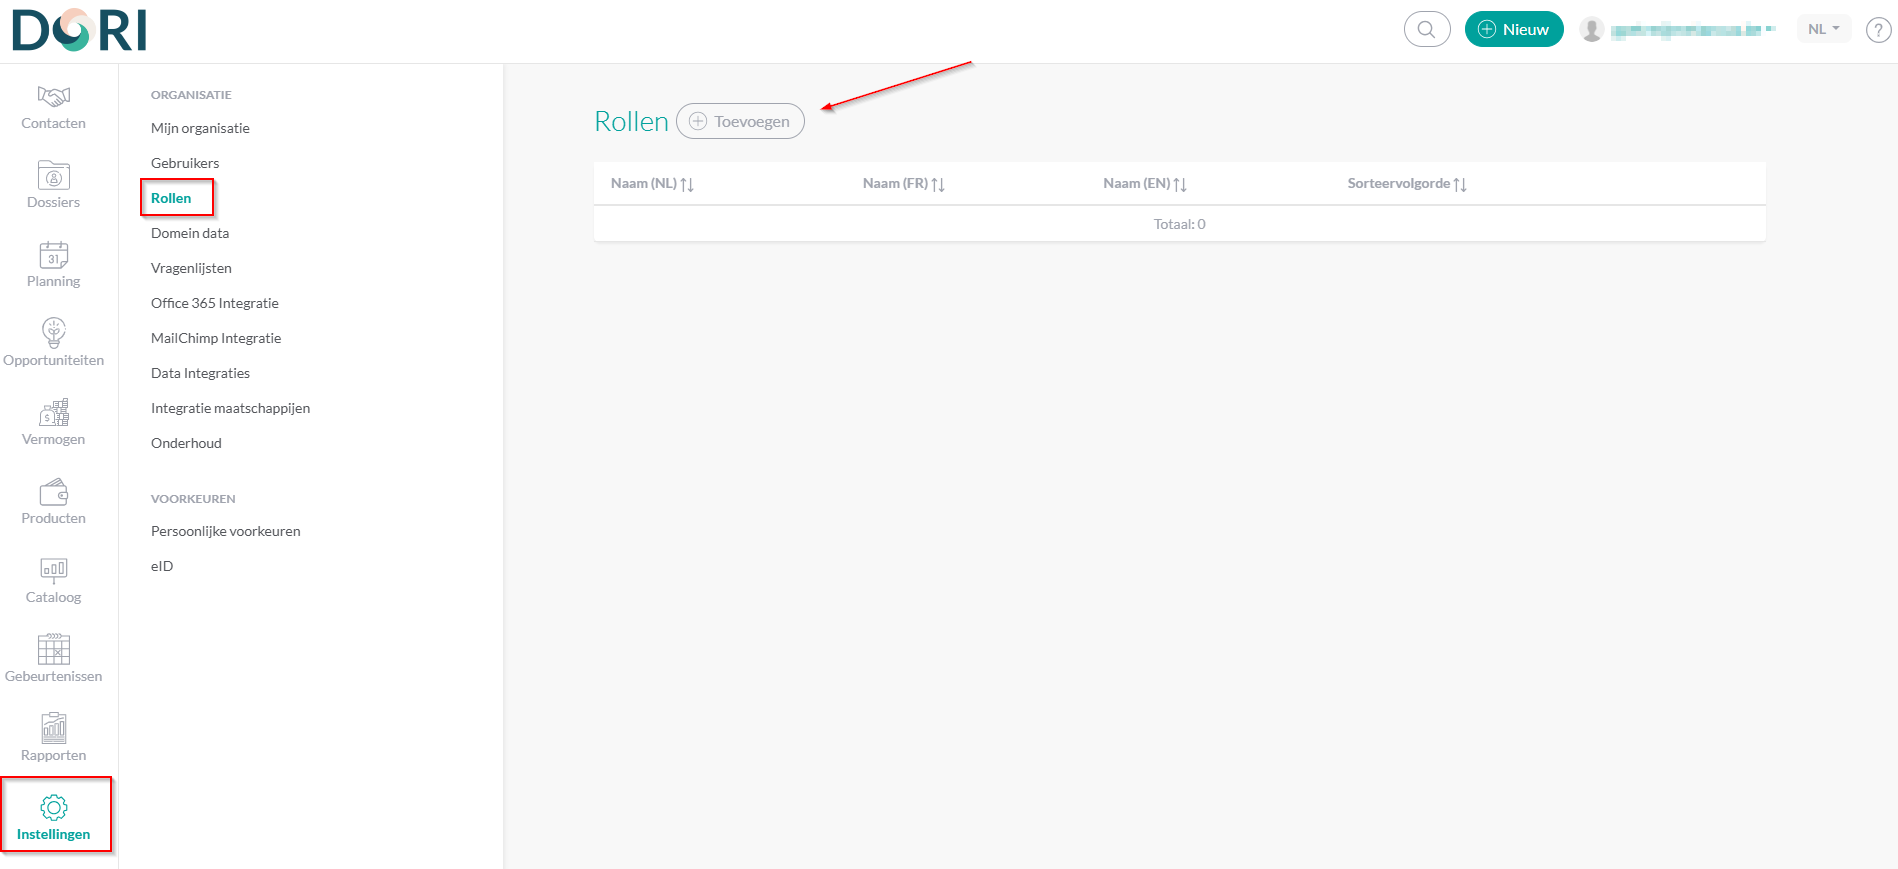Image resolution: width=1898 pixels, height=869 pixels.
Task: Click the search magnifier button
Action: [1427, 29]
